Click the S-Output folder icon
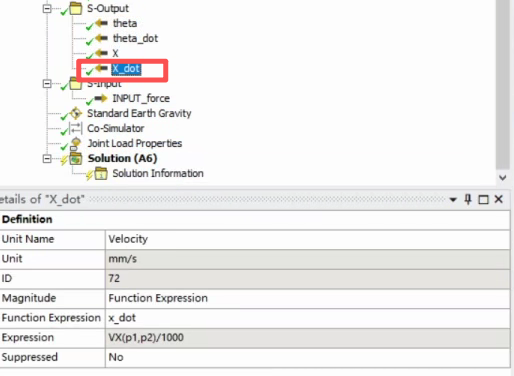The image size is (514, 376). 76,8
